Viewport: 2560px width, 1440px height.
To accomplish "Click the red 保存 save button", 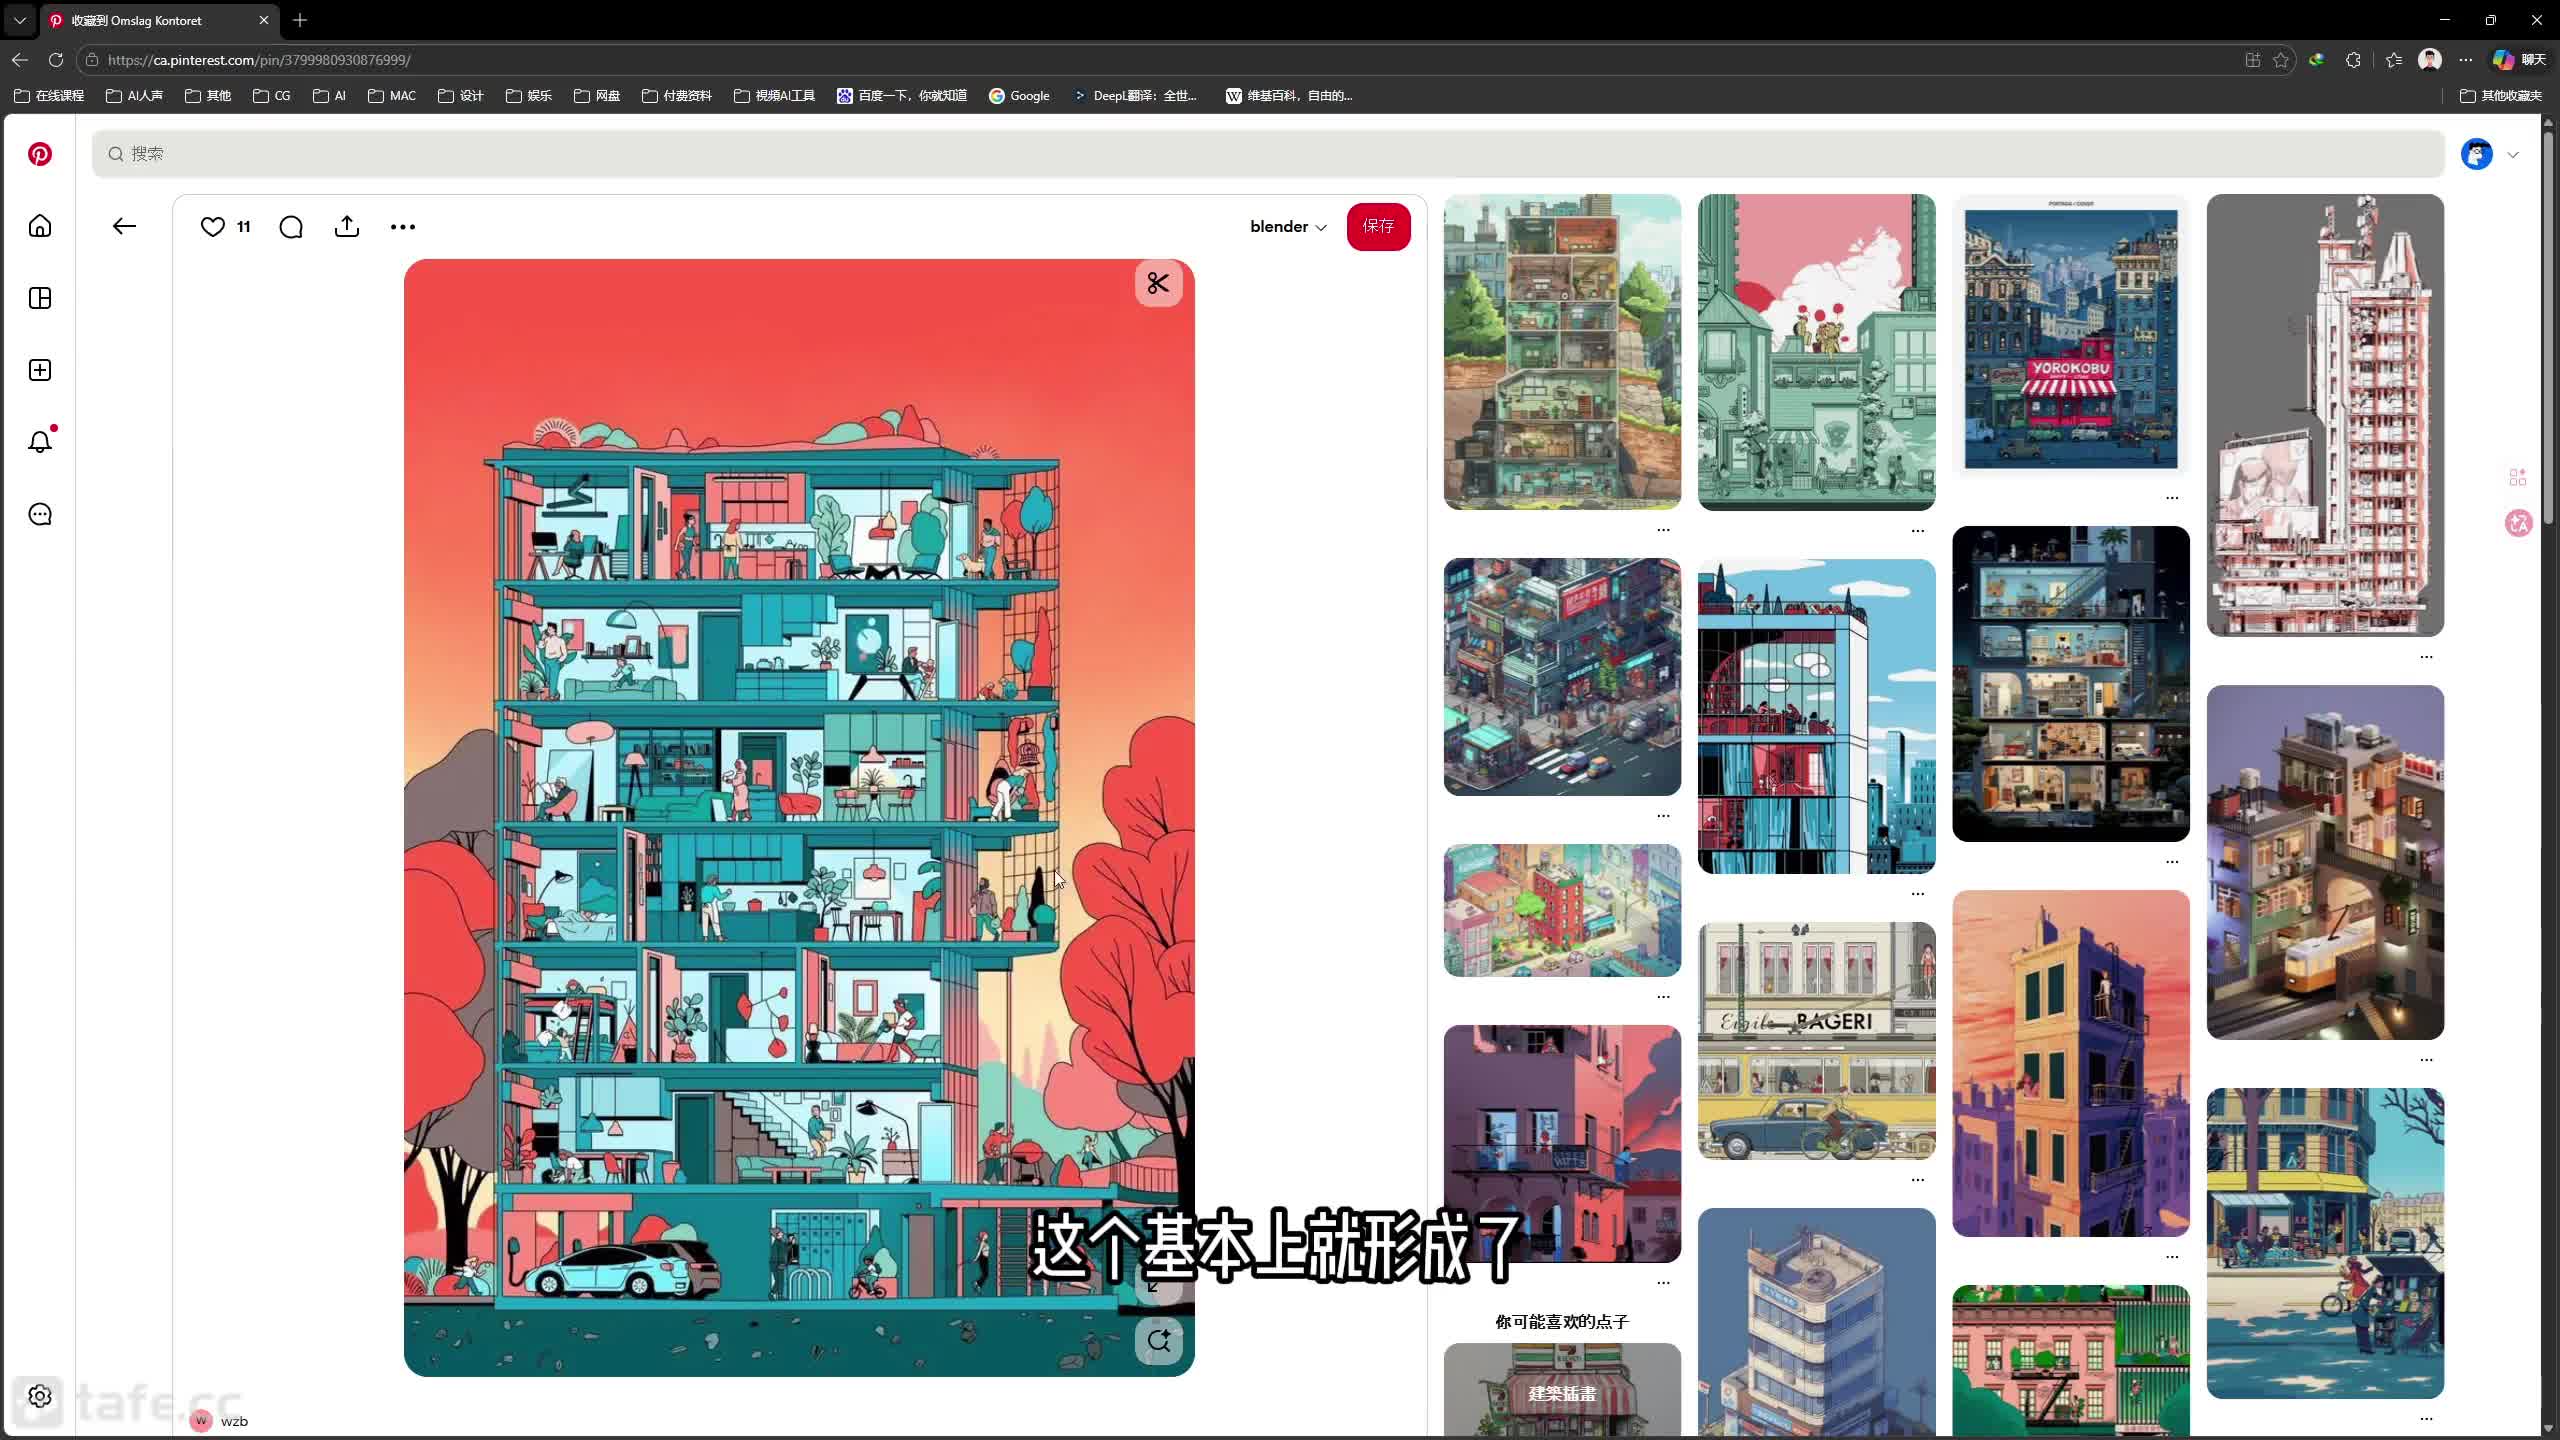I will pos(1378,226).
